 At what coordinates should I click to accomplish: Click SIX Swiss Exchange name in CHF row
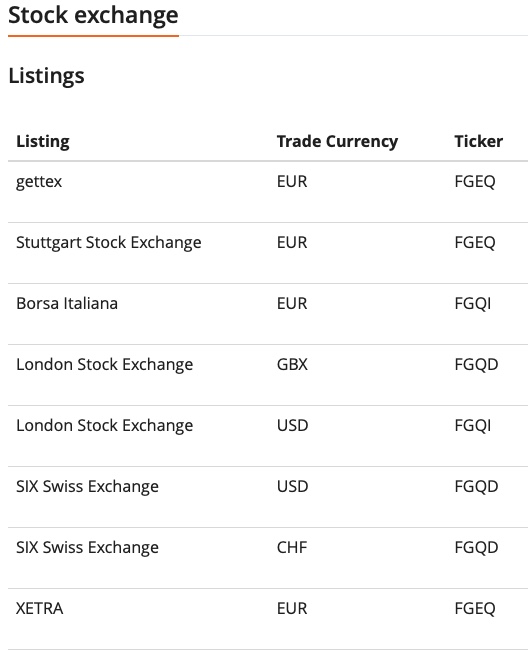click(x=87, y=548)
